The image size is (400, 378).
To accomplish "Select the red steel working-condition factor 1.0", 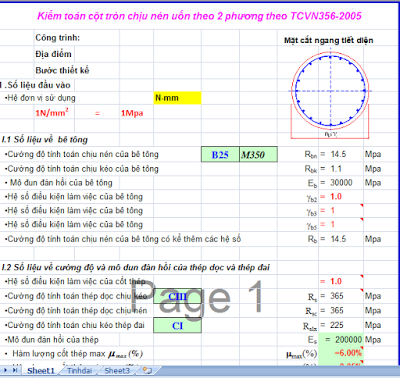I will pyautogui.click(x=336, y=282).
